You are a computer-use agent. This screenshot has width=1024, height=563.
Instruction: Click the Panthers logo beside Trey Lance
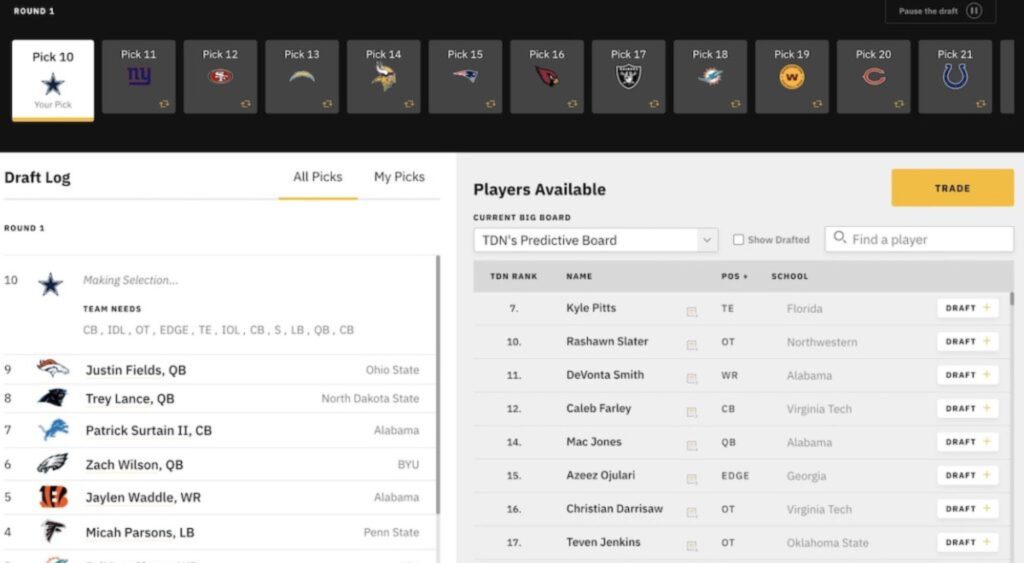(x=52, y=398)
